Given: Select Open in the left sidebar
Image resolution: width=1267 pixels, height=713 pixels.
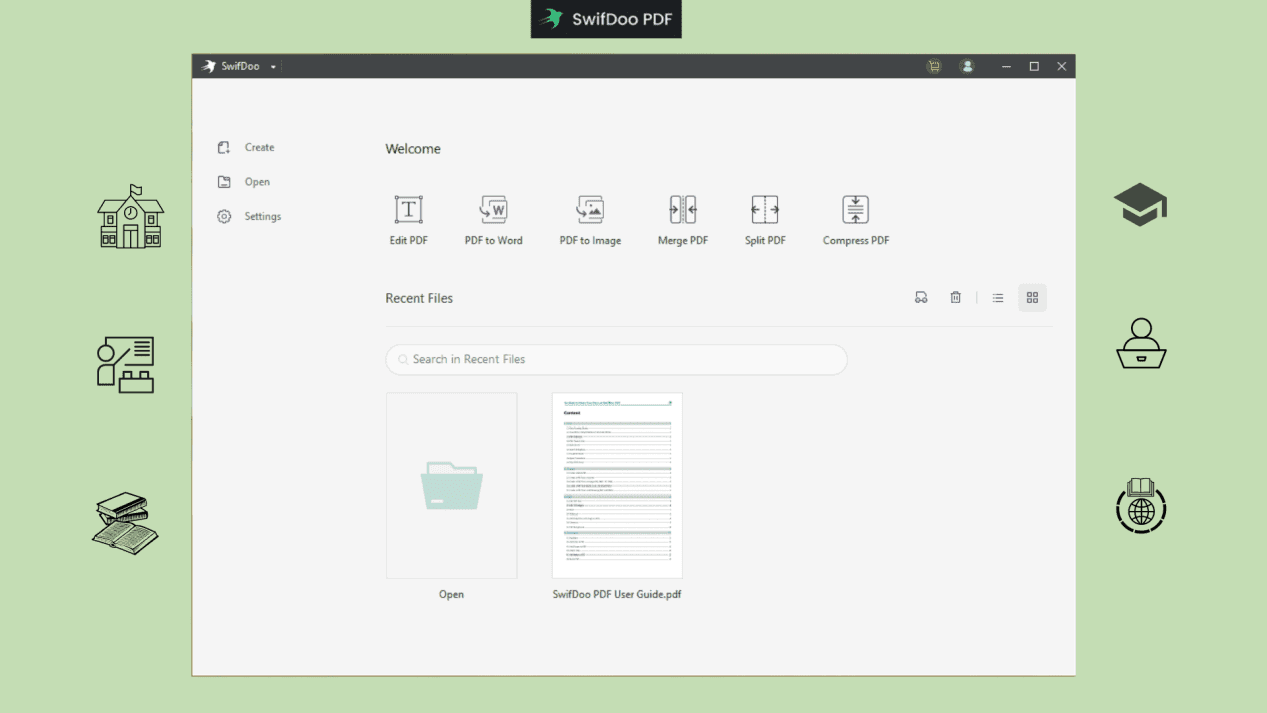Looking at the screenshot, I should click(257, 182).
